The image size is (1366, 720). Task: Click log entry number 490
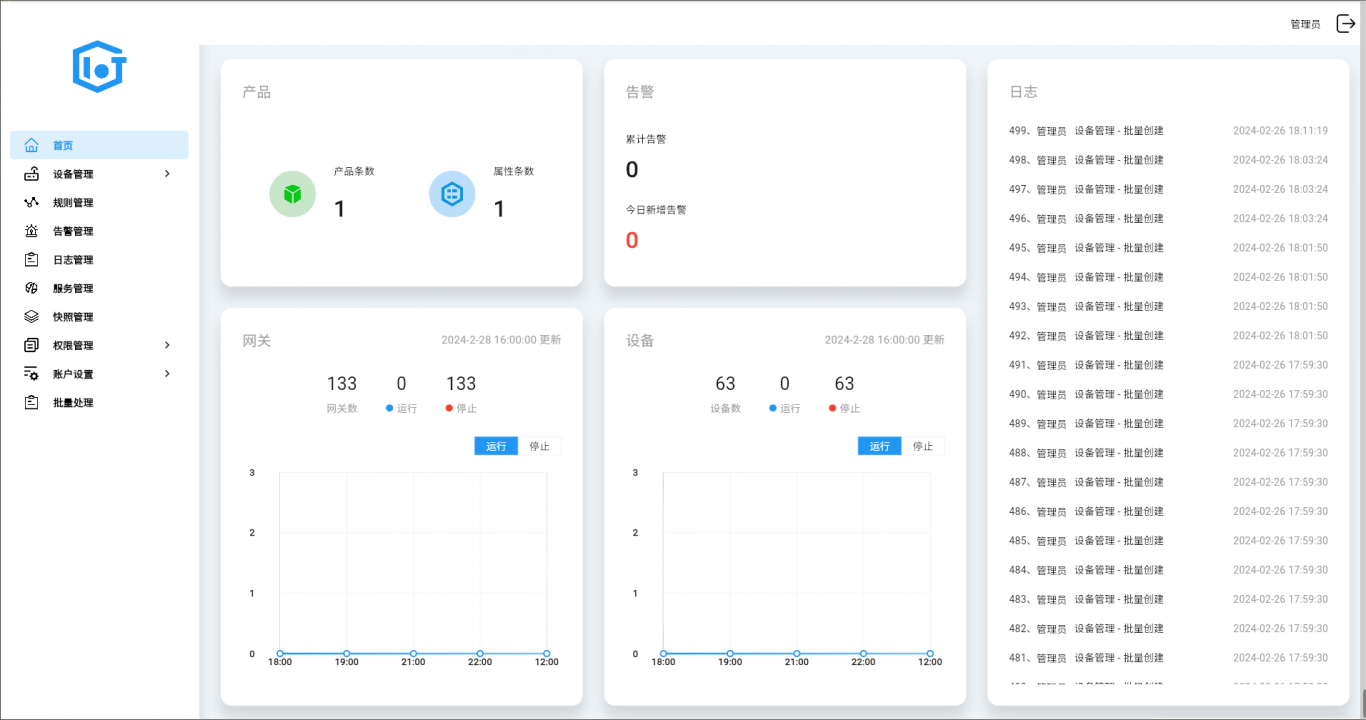(x=1169, y=394)
